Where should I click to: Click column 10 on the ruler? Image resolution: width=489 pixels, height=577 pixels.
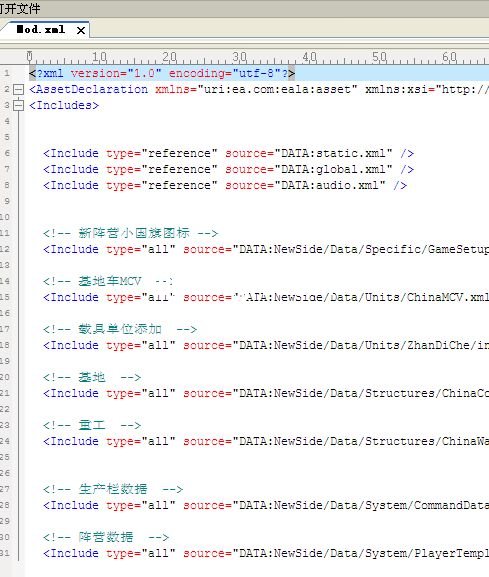click(x=99, y=57)
